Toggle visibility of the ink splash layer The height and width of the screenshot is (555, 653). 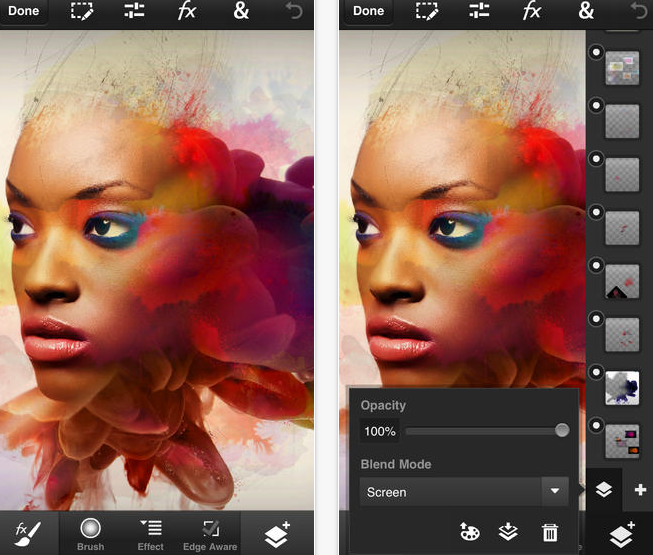click(596, 372)
